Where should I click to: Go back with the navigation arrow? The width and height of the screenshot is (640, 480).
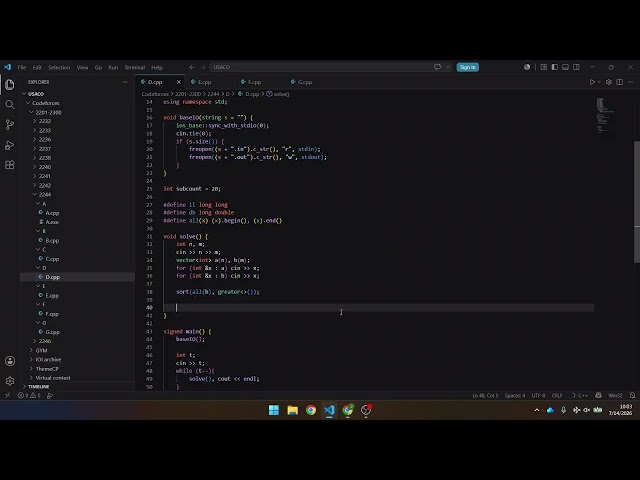click(x=192, y=67)
